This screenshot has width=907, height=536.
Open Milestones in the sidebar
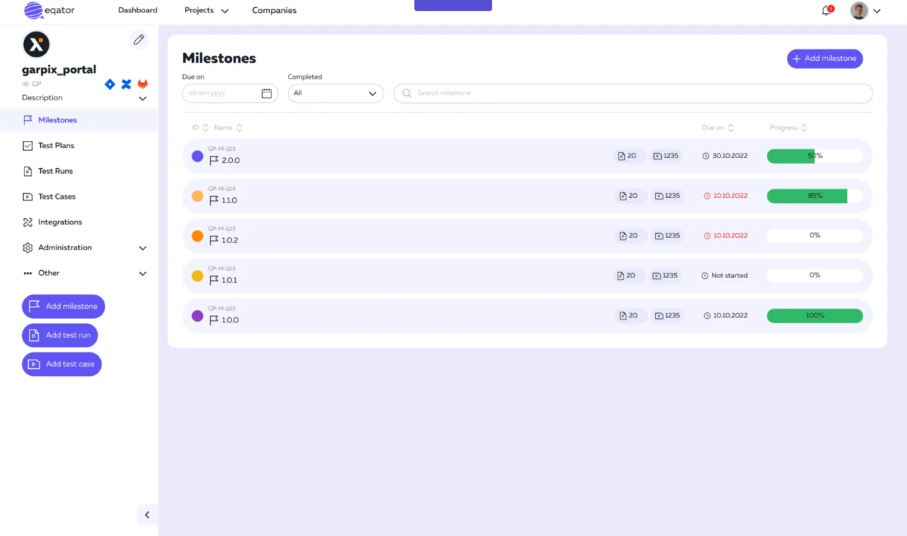pyautogui.click(x=79, y=120)
